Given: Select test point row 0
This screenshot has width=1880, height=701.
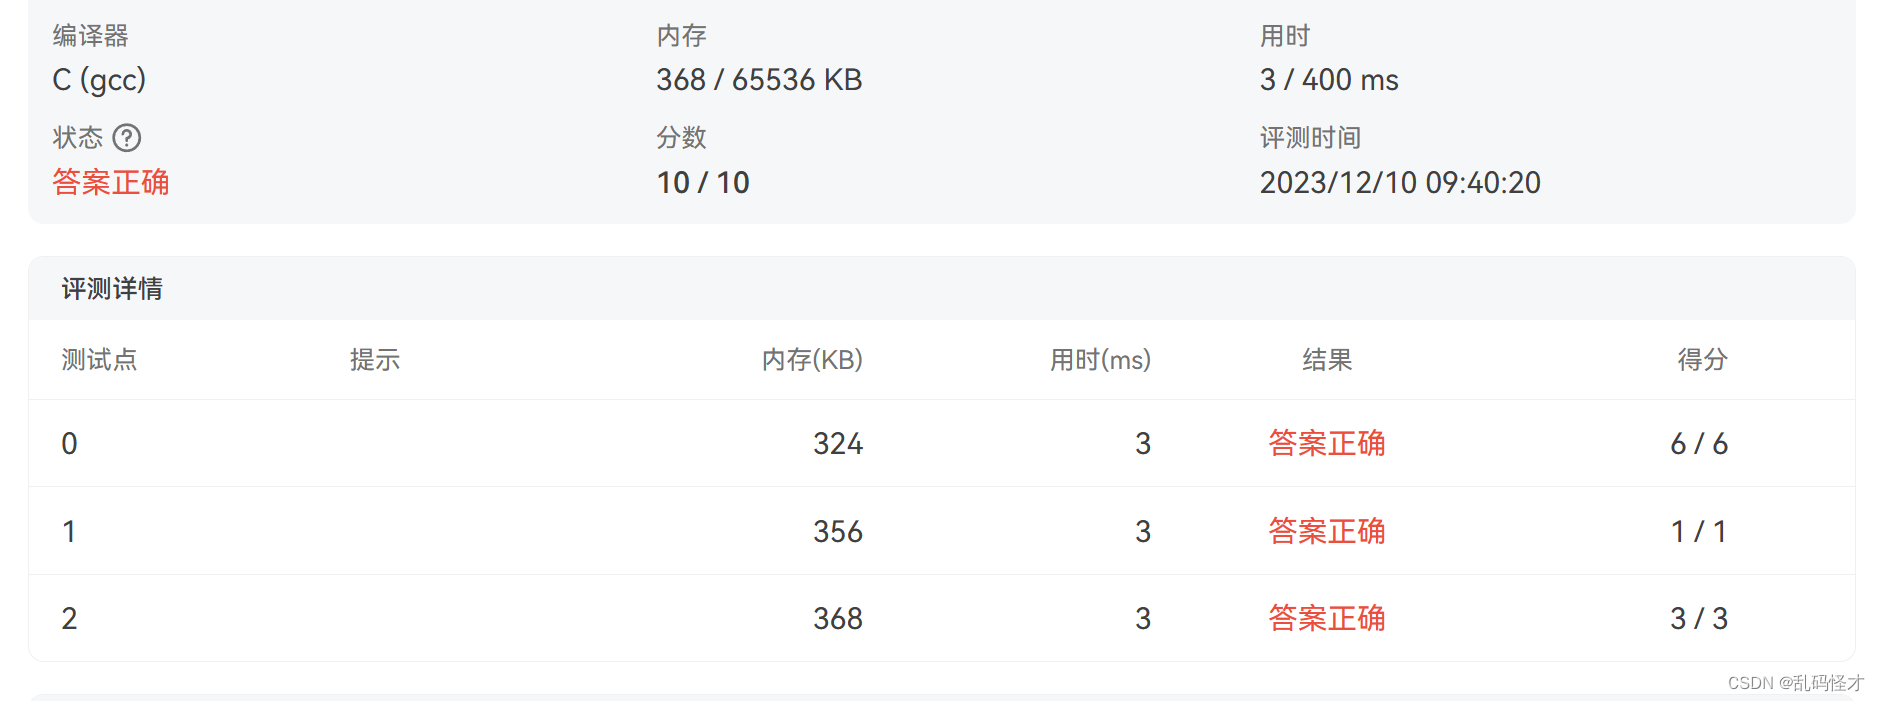Looking at the screenshot, I should click(68, 443).
